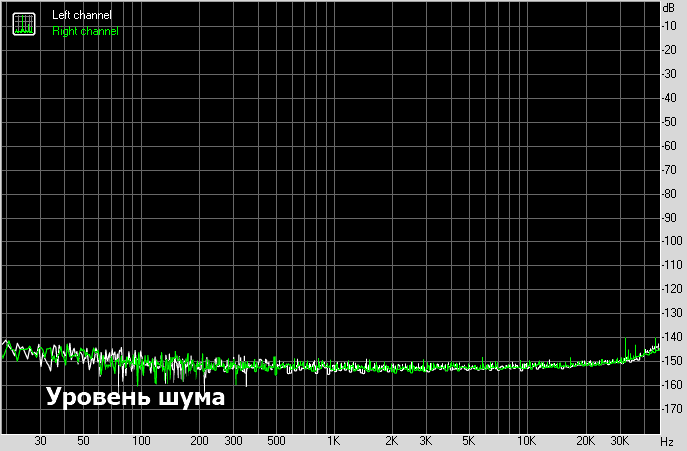The width and height of the screenshot is (687, 451).
Task: Click the 5K frequency axis label
Action: [468, 441]
